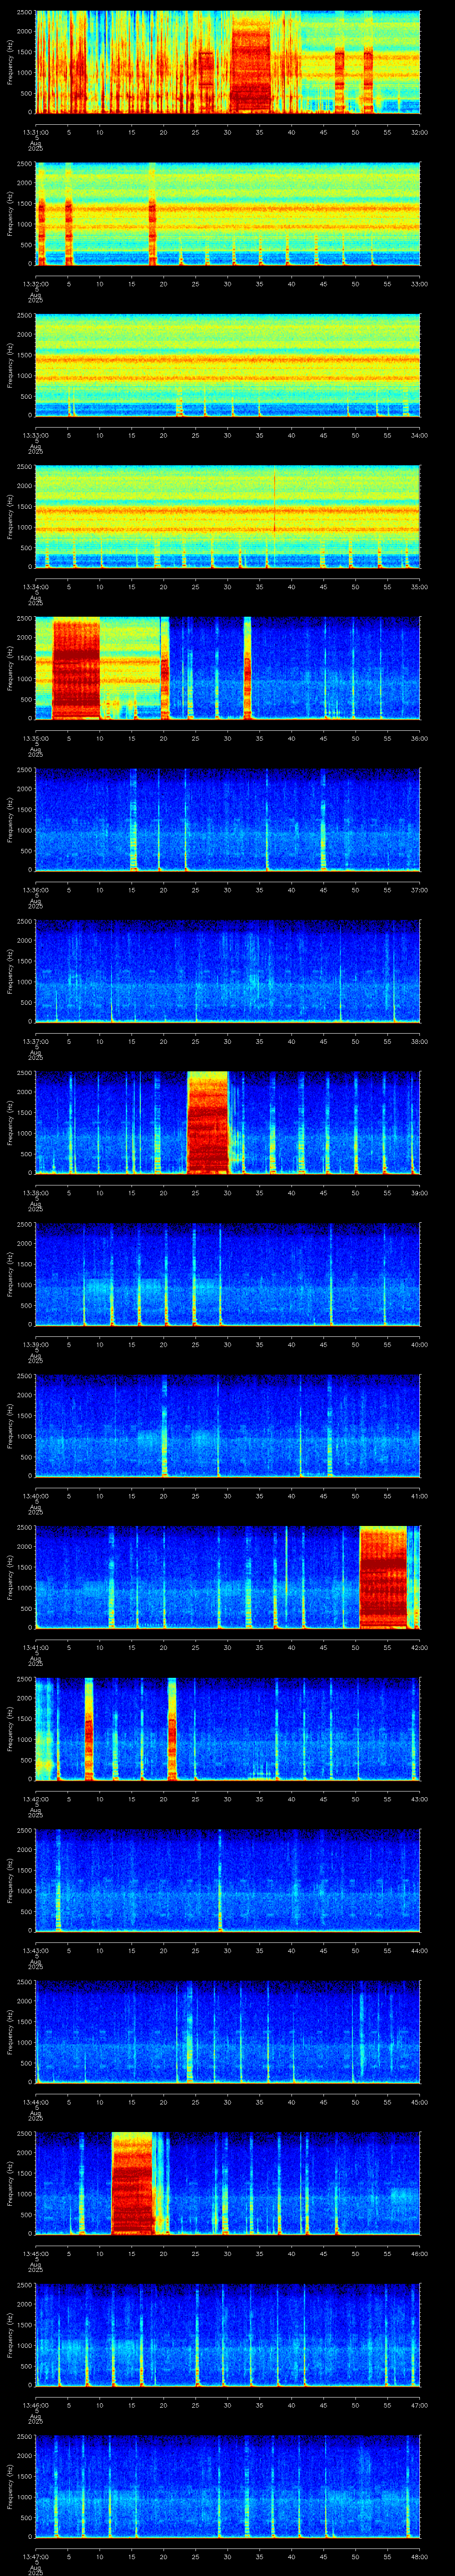
Task: Click the red block in the 13:45 spectrogram
Action: (133, 2183)
